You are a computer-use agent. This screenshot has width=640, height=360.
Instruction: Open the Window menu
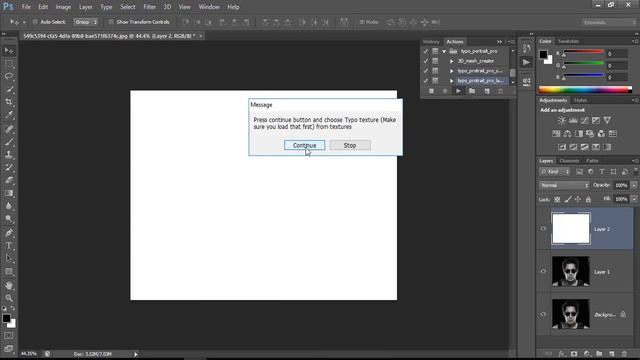(209, 7)
